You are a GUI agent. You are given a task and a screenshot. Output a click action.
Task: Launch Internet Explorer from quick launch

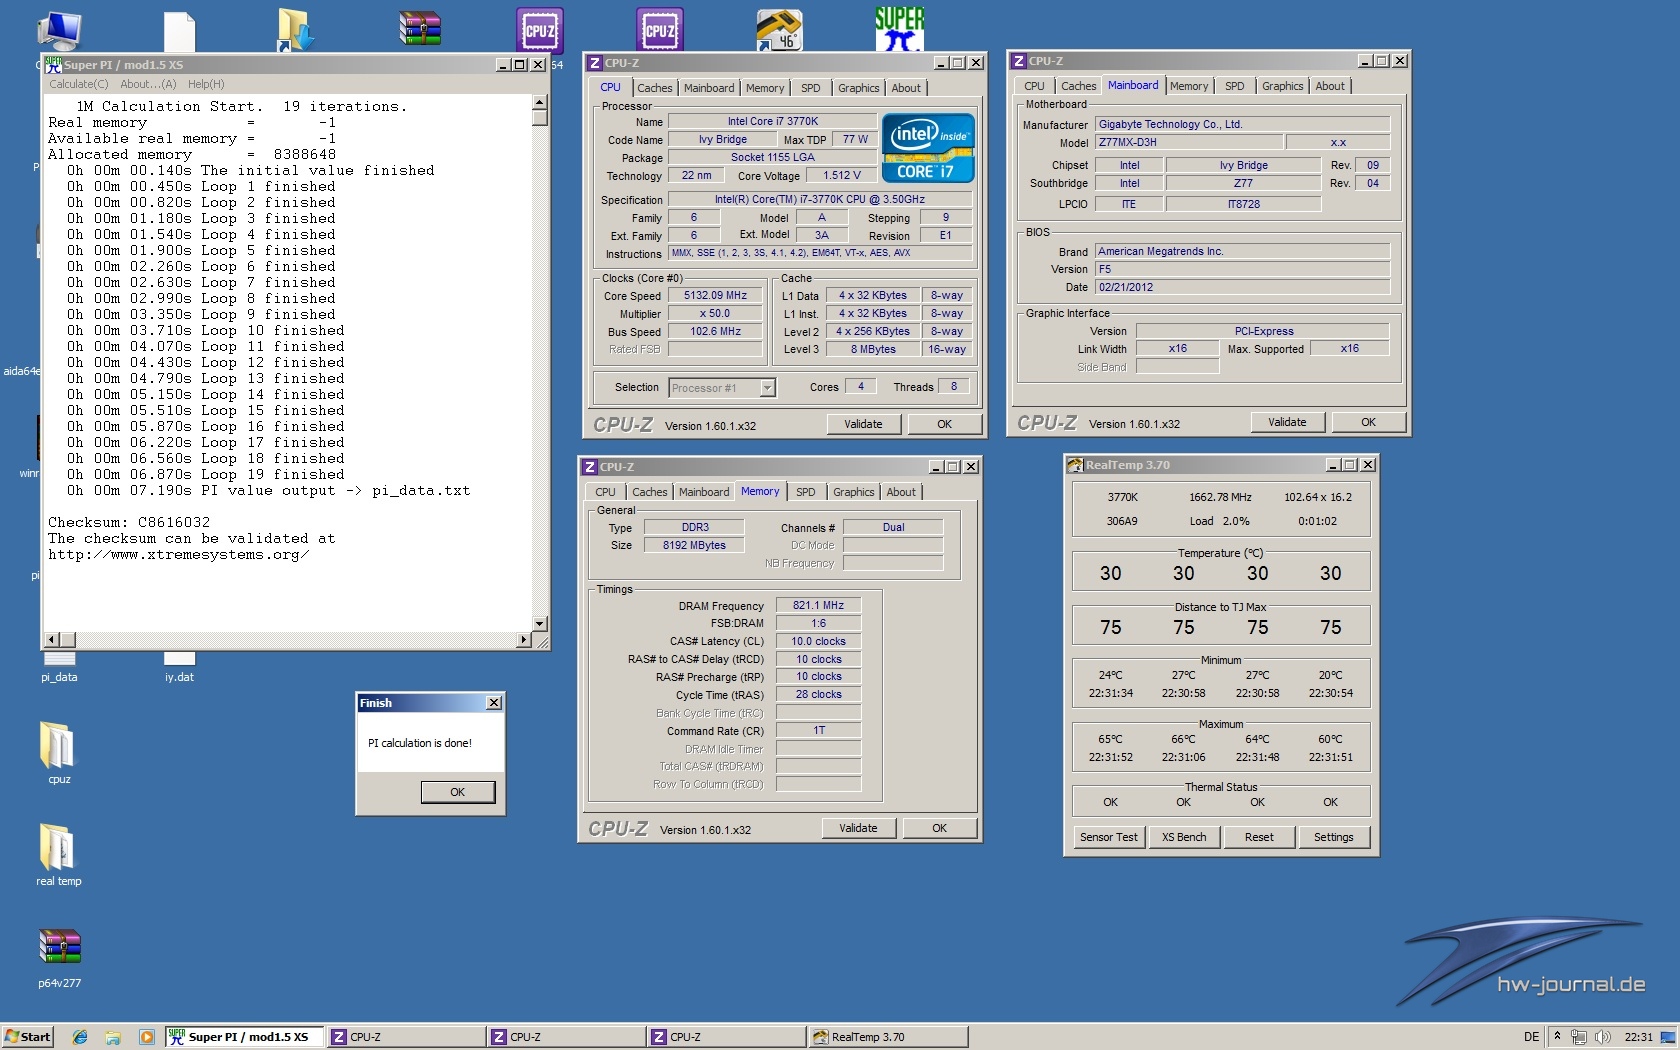tap(80, 1037)
